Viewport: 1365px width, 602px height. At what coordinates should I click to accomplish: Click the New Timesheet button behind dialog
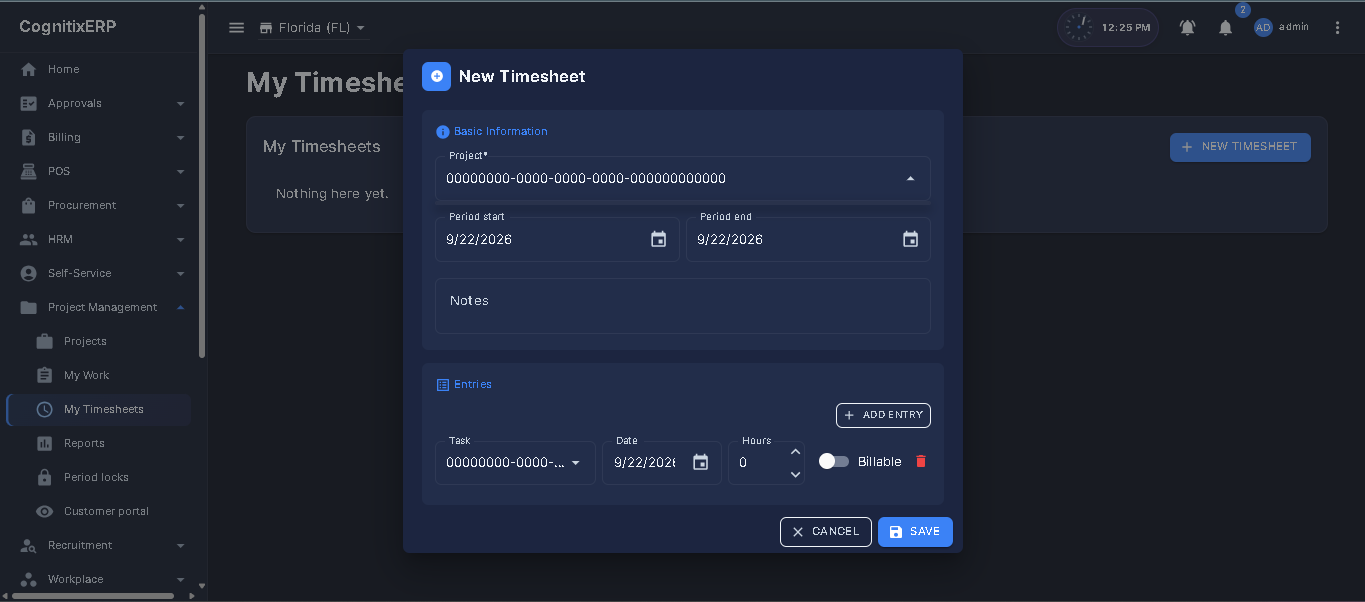click(1240, 147)
